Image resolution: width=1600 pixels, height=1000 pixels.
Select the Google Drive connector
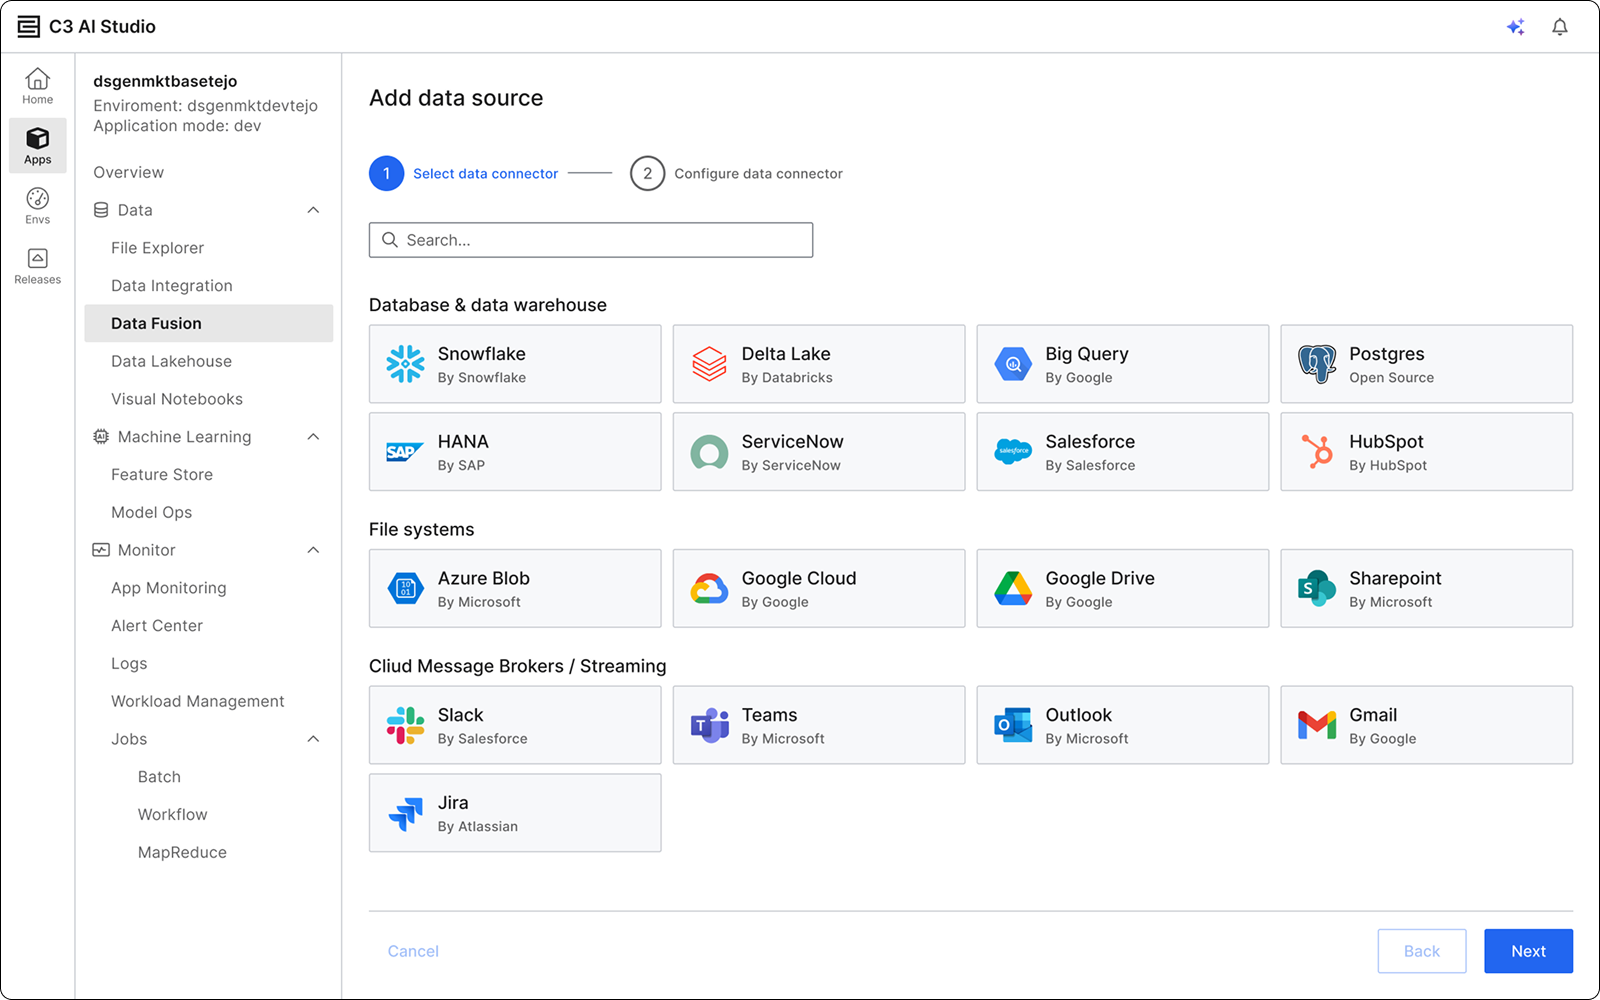click(x=1122, y=588)
